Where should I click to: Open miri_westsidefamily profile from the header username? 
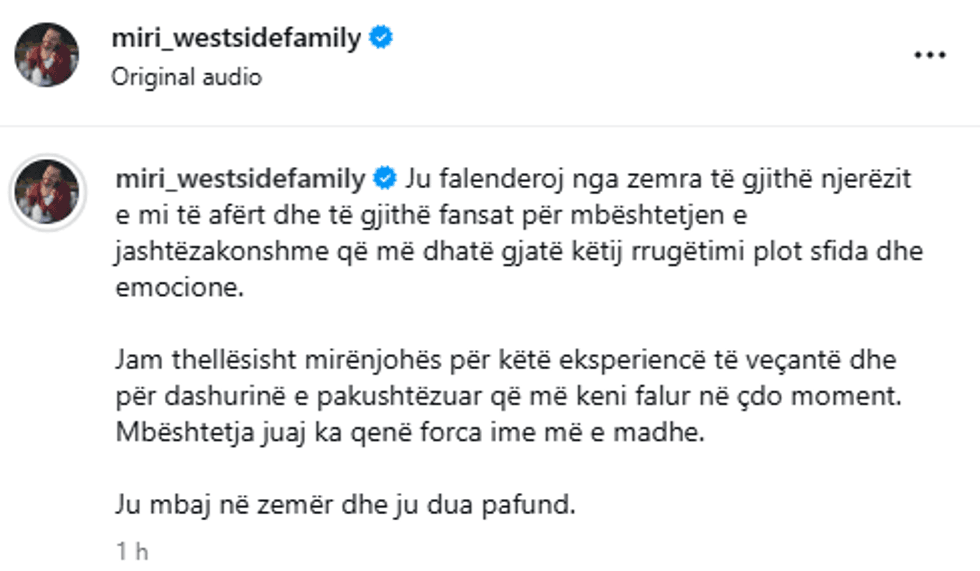237,39
